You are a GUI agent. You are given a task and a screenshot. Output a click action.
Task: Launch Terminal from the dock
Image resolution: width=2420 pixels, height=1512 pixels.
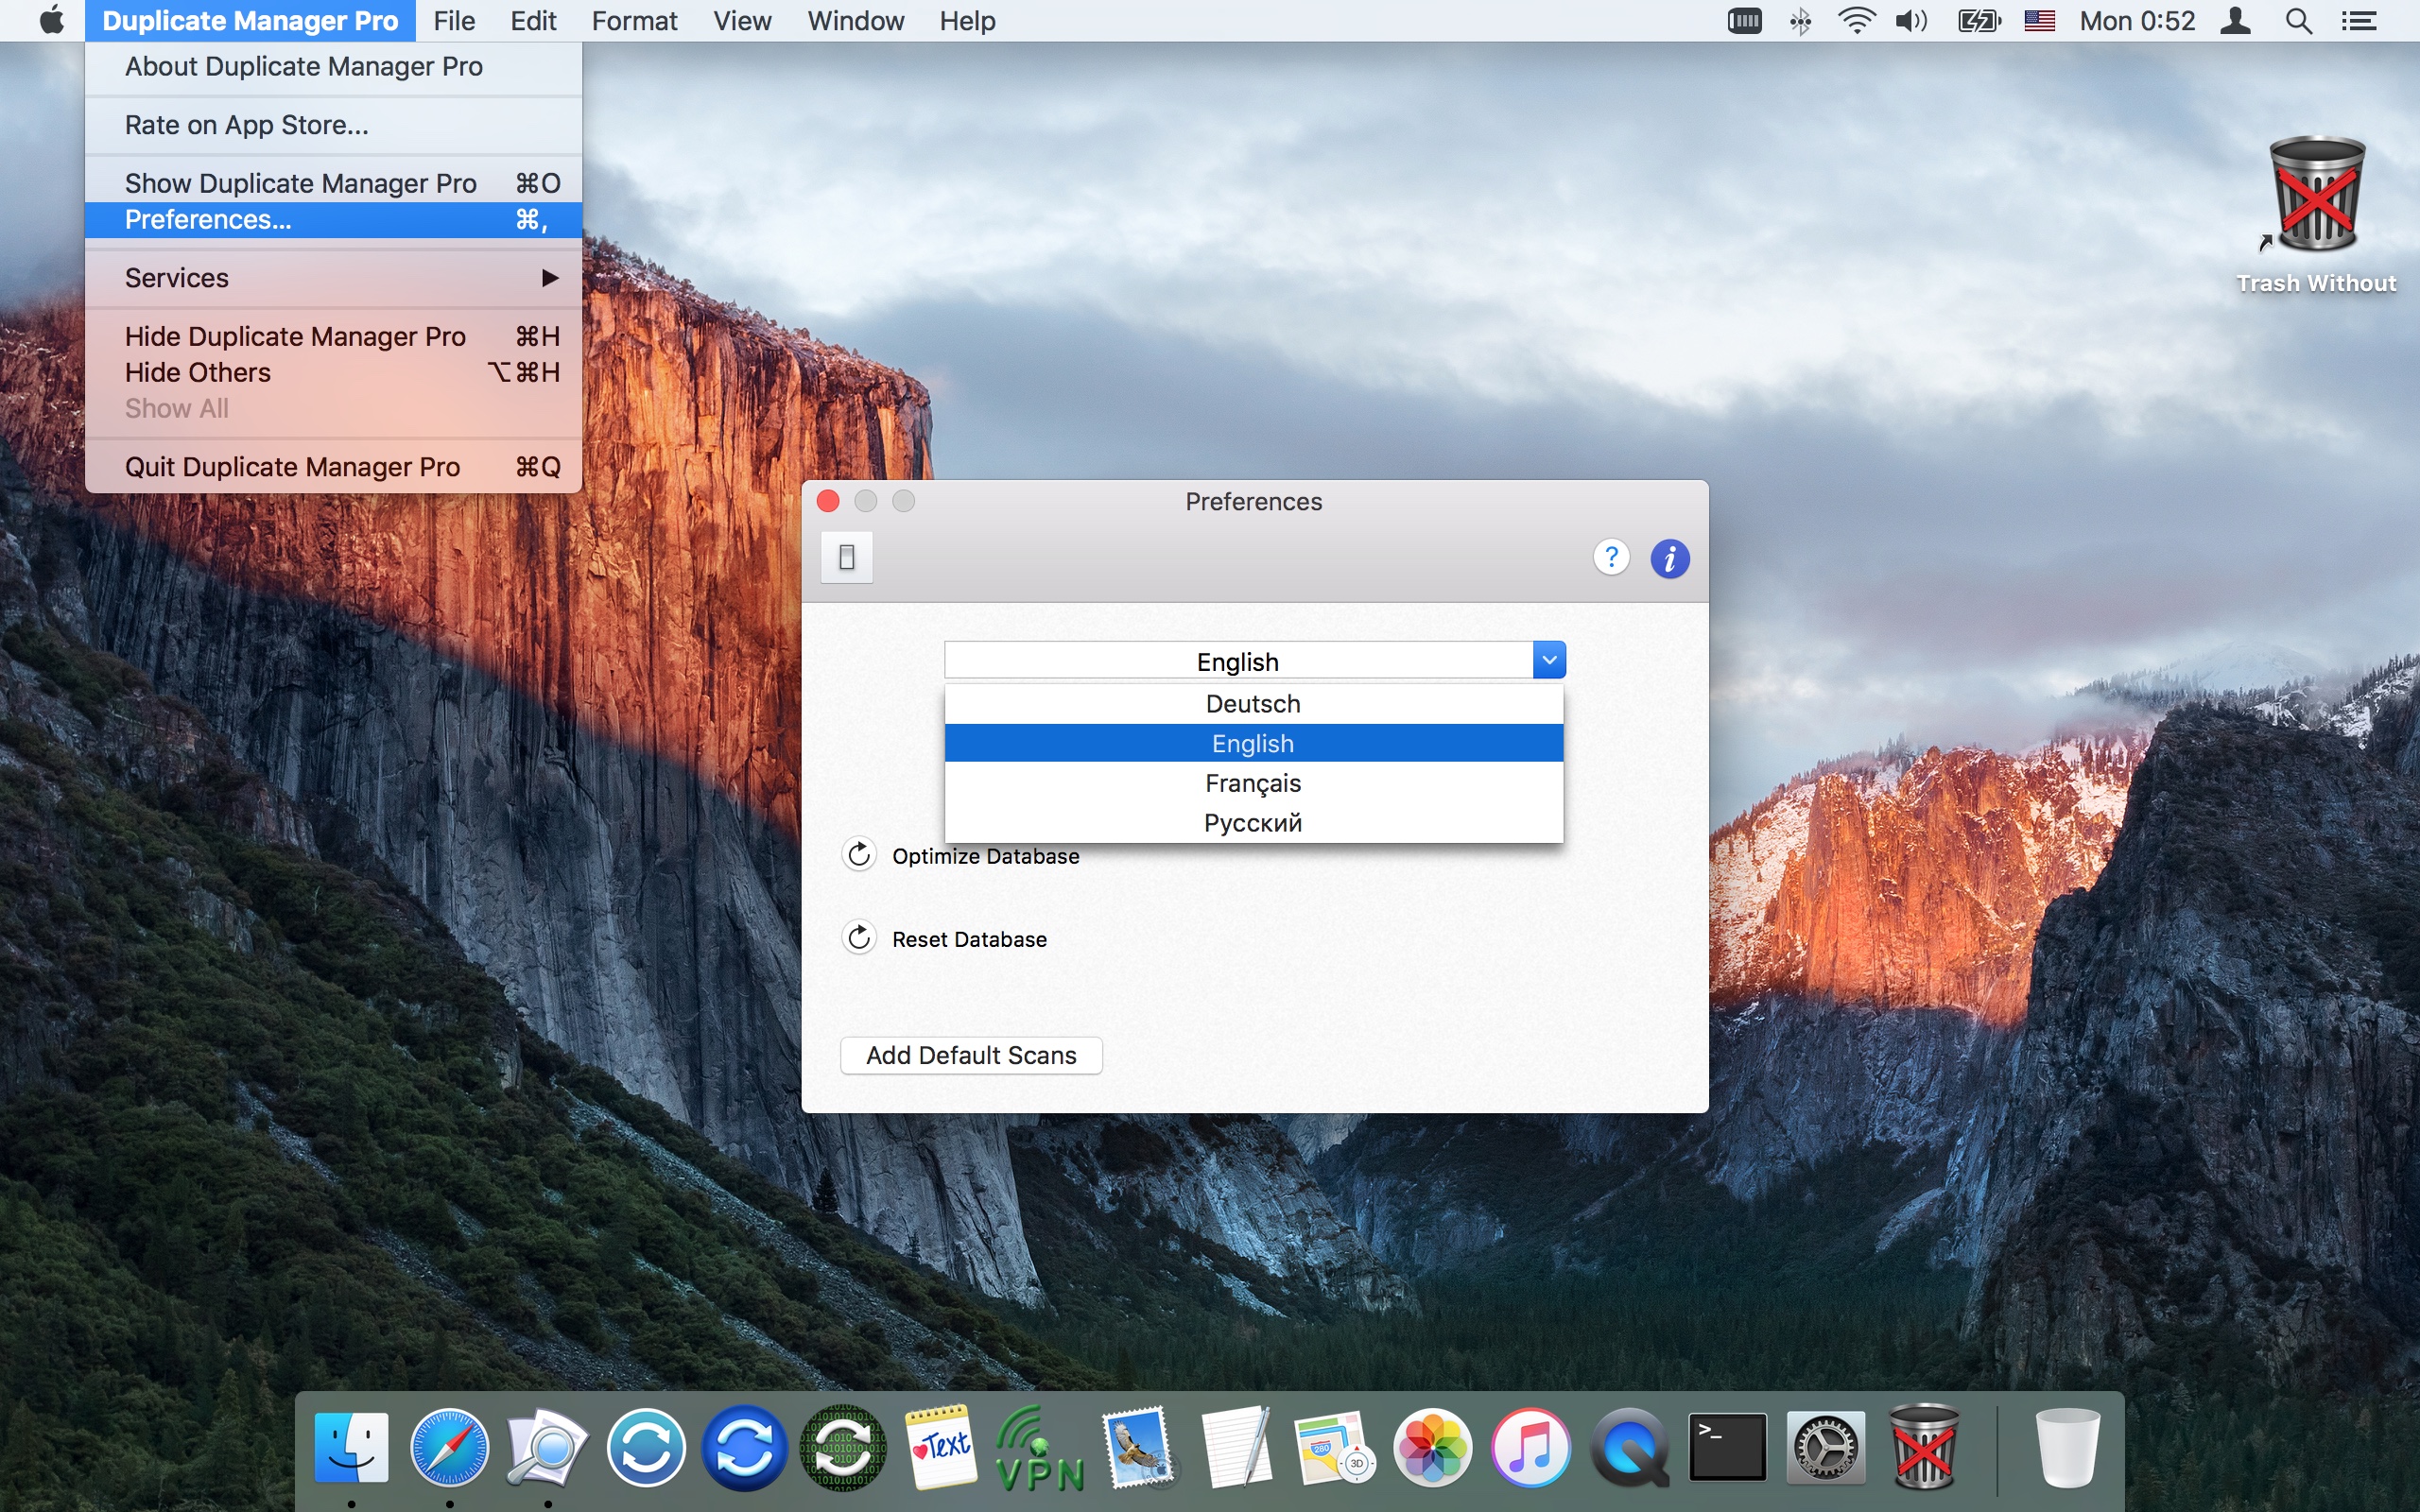tap(1727, 1447)
